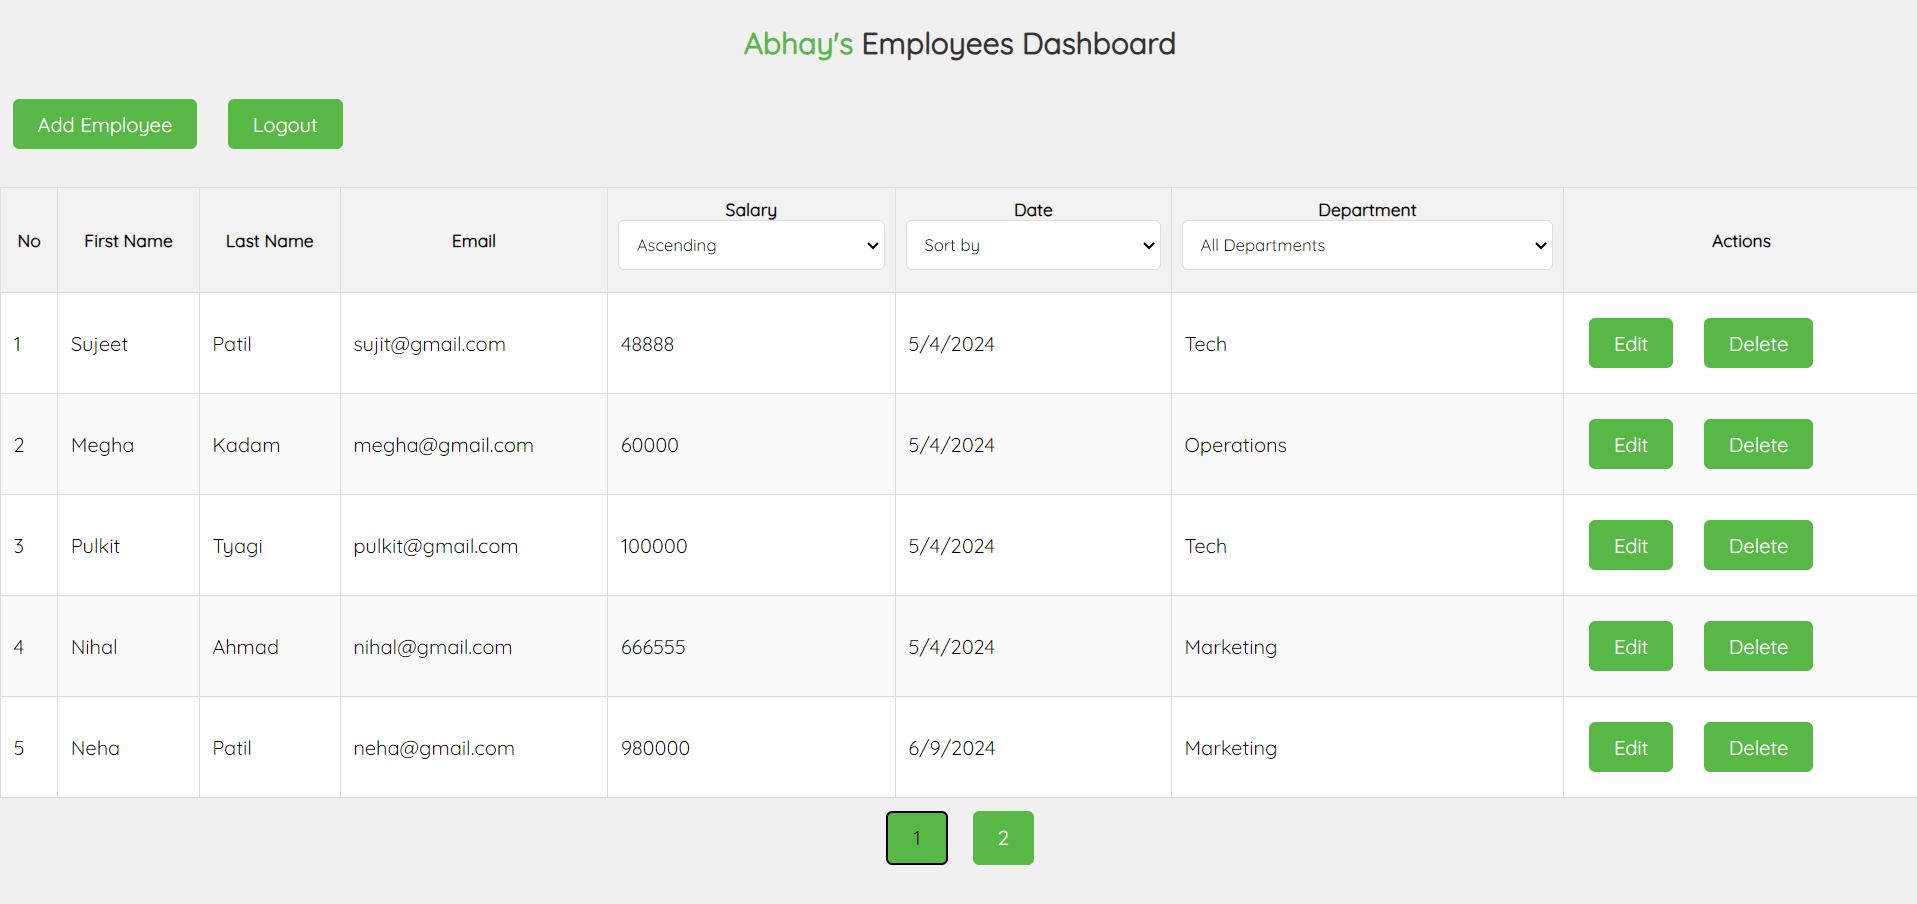
Task: Edit Neha Patil's record
Action: coord(1629,747)
